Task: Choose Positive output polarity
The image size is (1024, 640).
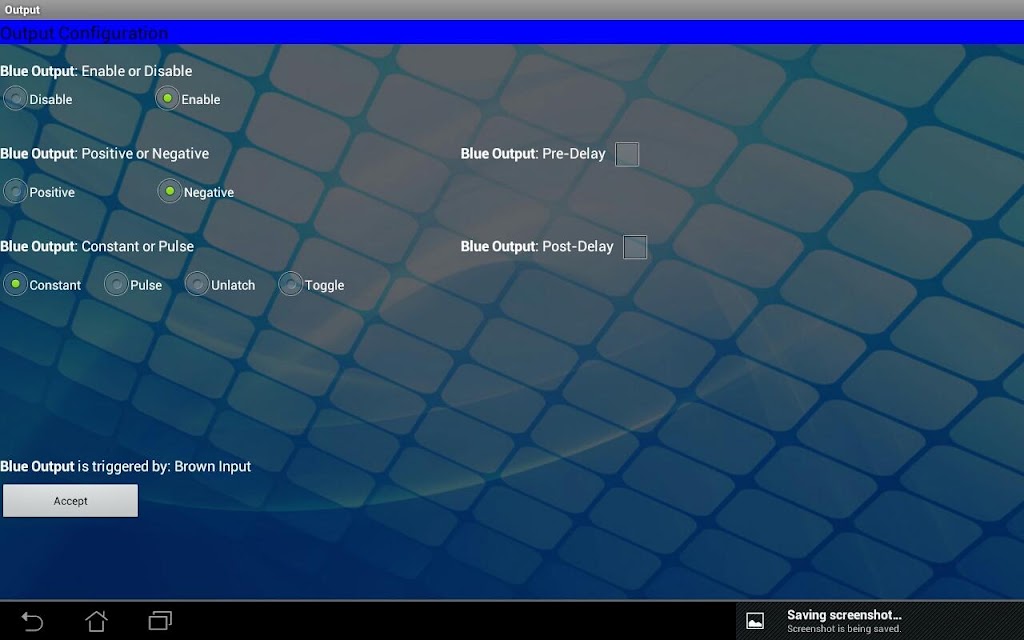Action: tap(15, 191)
